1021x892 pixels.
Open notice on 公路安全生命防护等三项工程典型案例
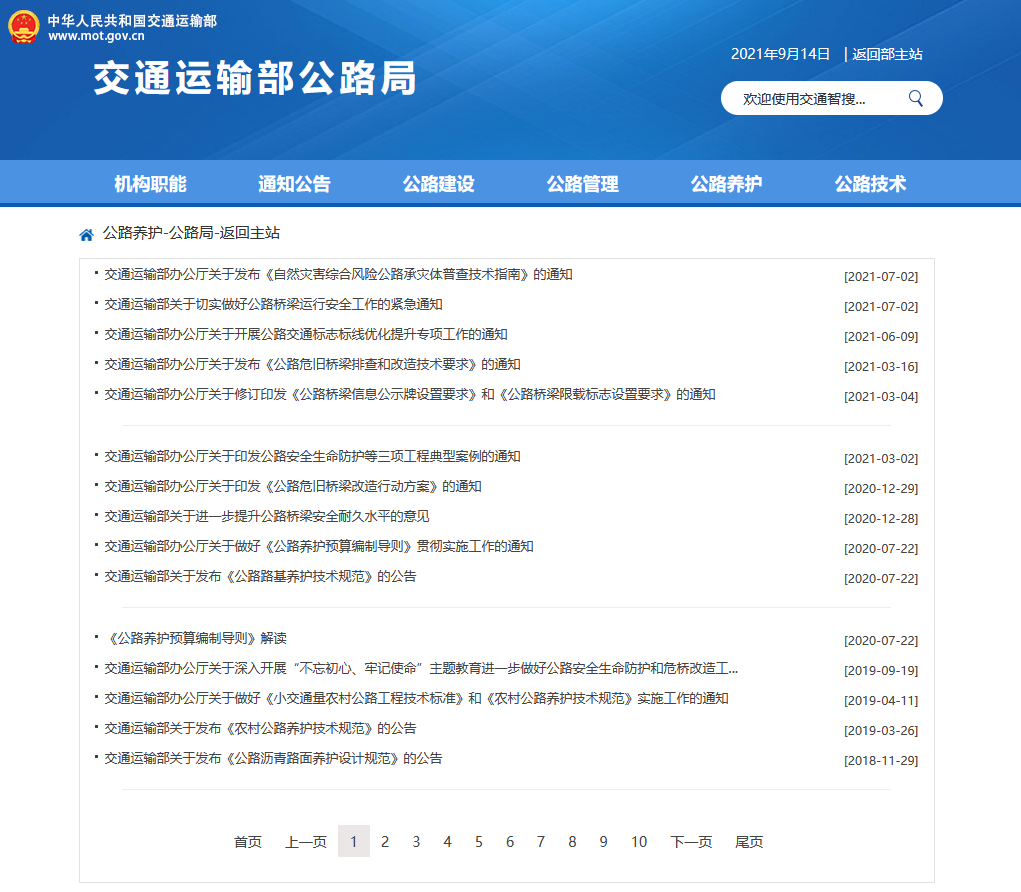313,456
